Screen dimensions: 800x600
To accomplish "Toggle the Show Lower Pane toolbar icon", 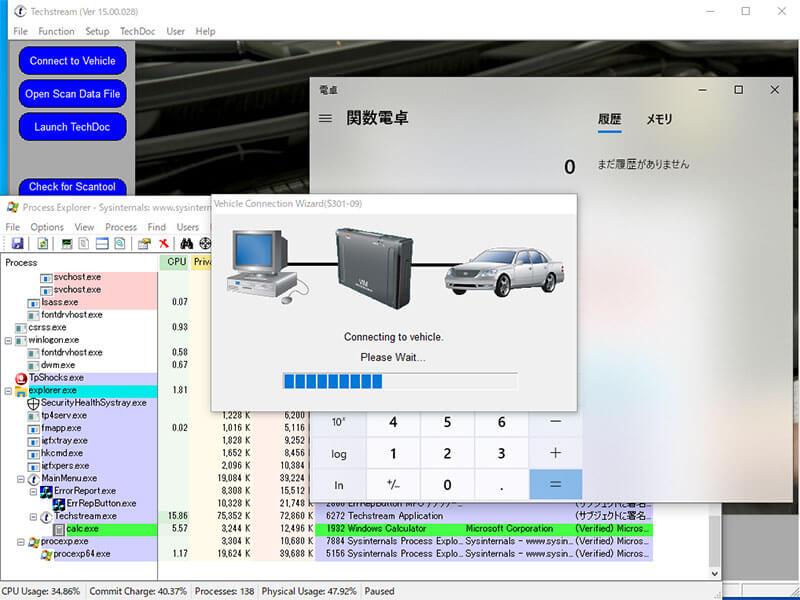I will 102,243.
